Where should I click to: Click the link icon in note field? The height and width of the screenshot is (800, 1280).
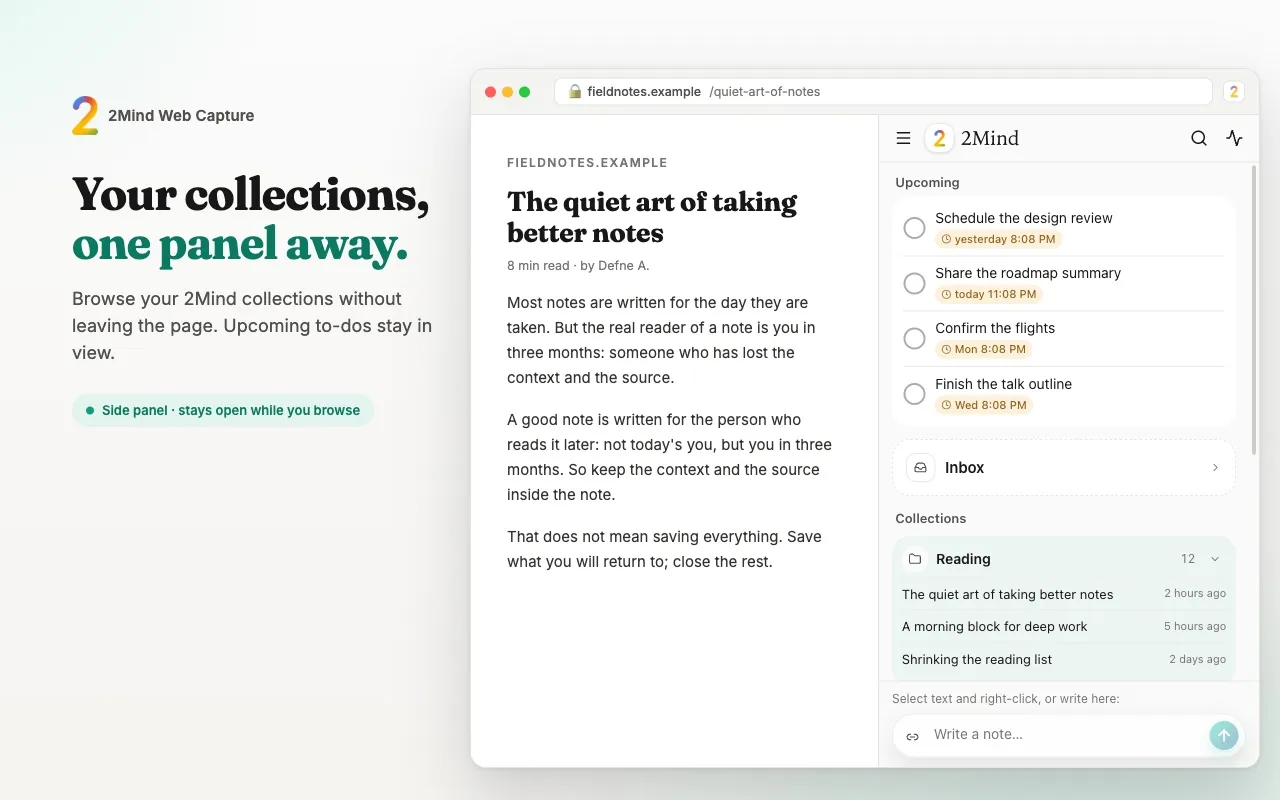point(912,736)
